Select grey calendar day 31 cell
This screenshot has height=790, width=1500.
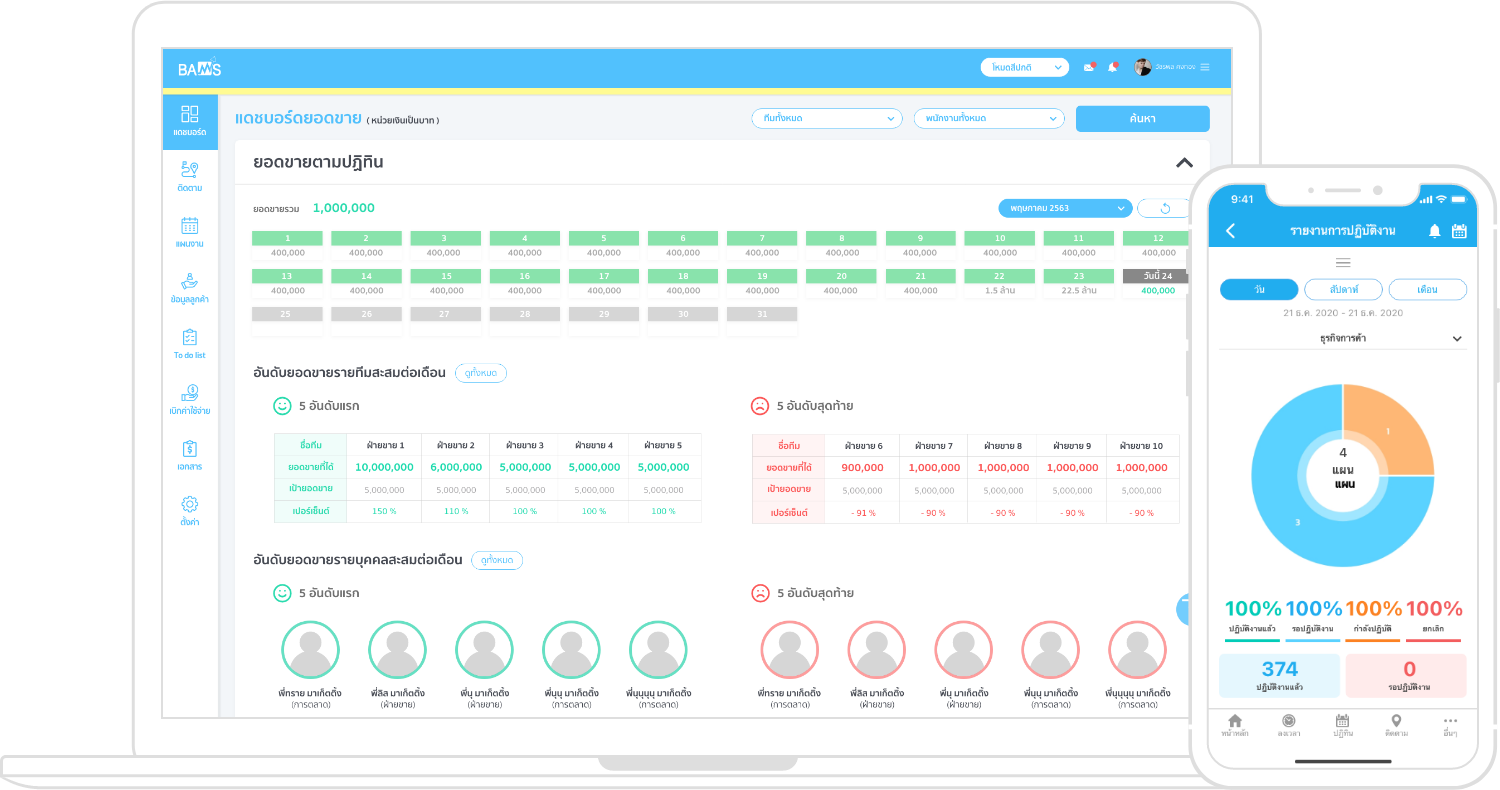(x=762, y=321)
